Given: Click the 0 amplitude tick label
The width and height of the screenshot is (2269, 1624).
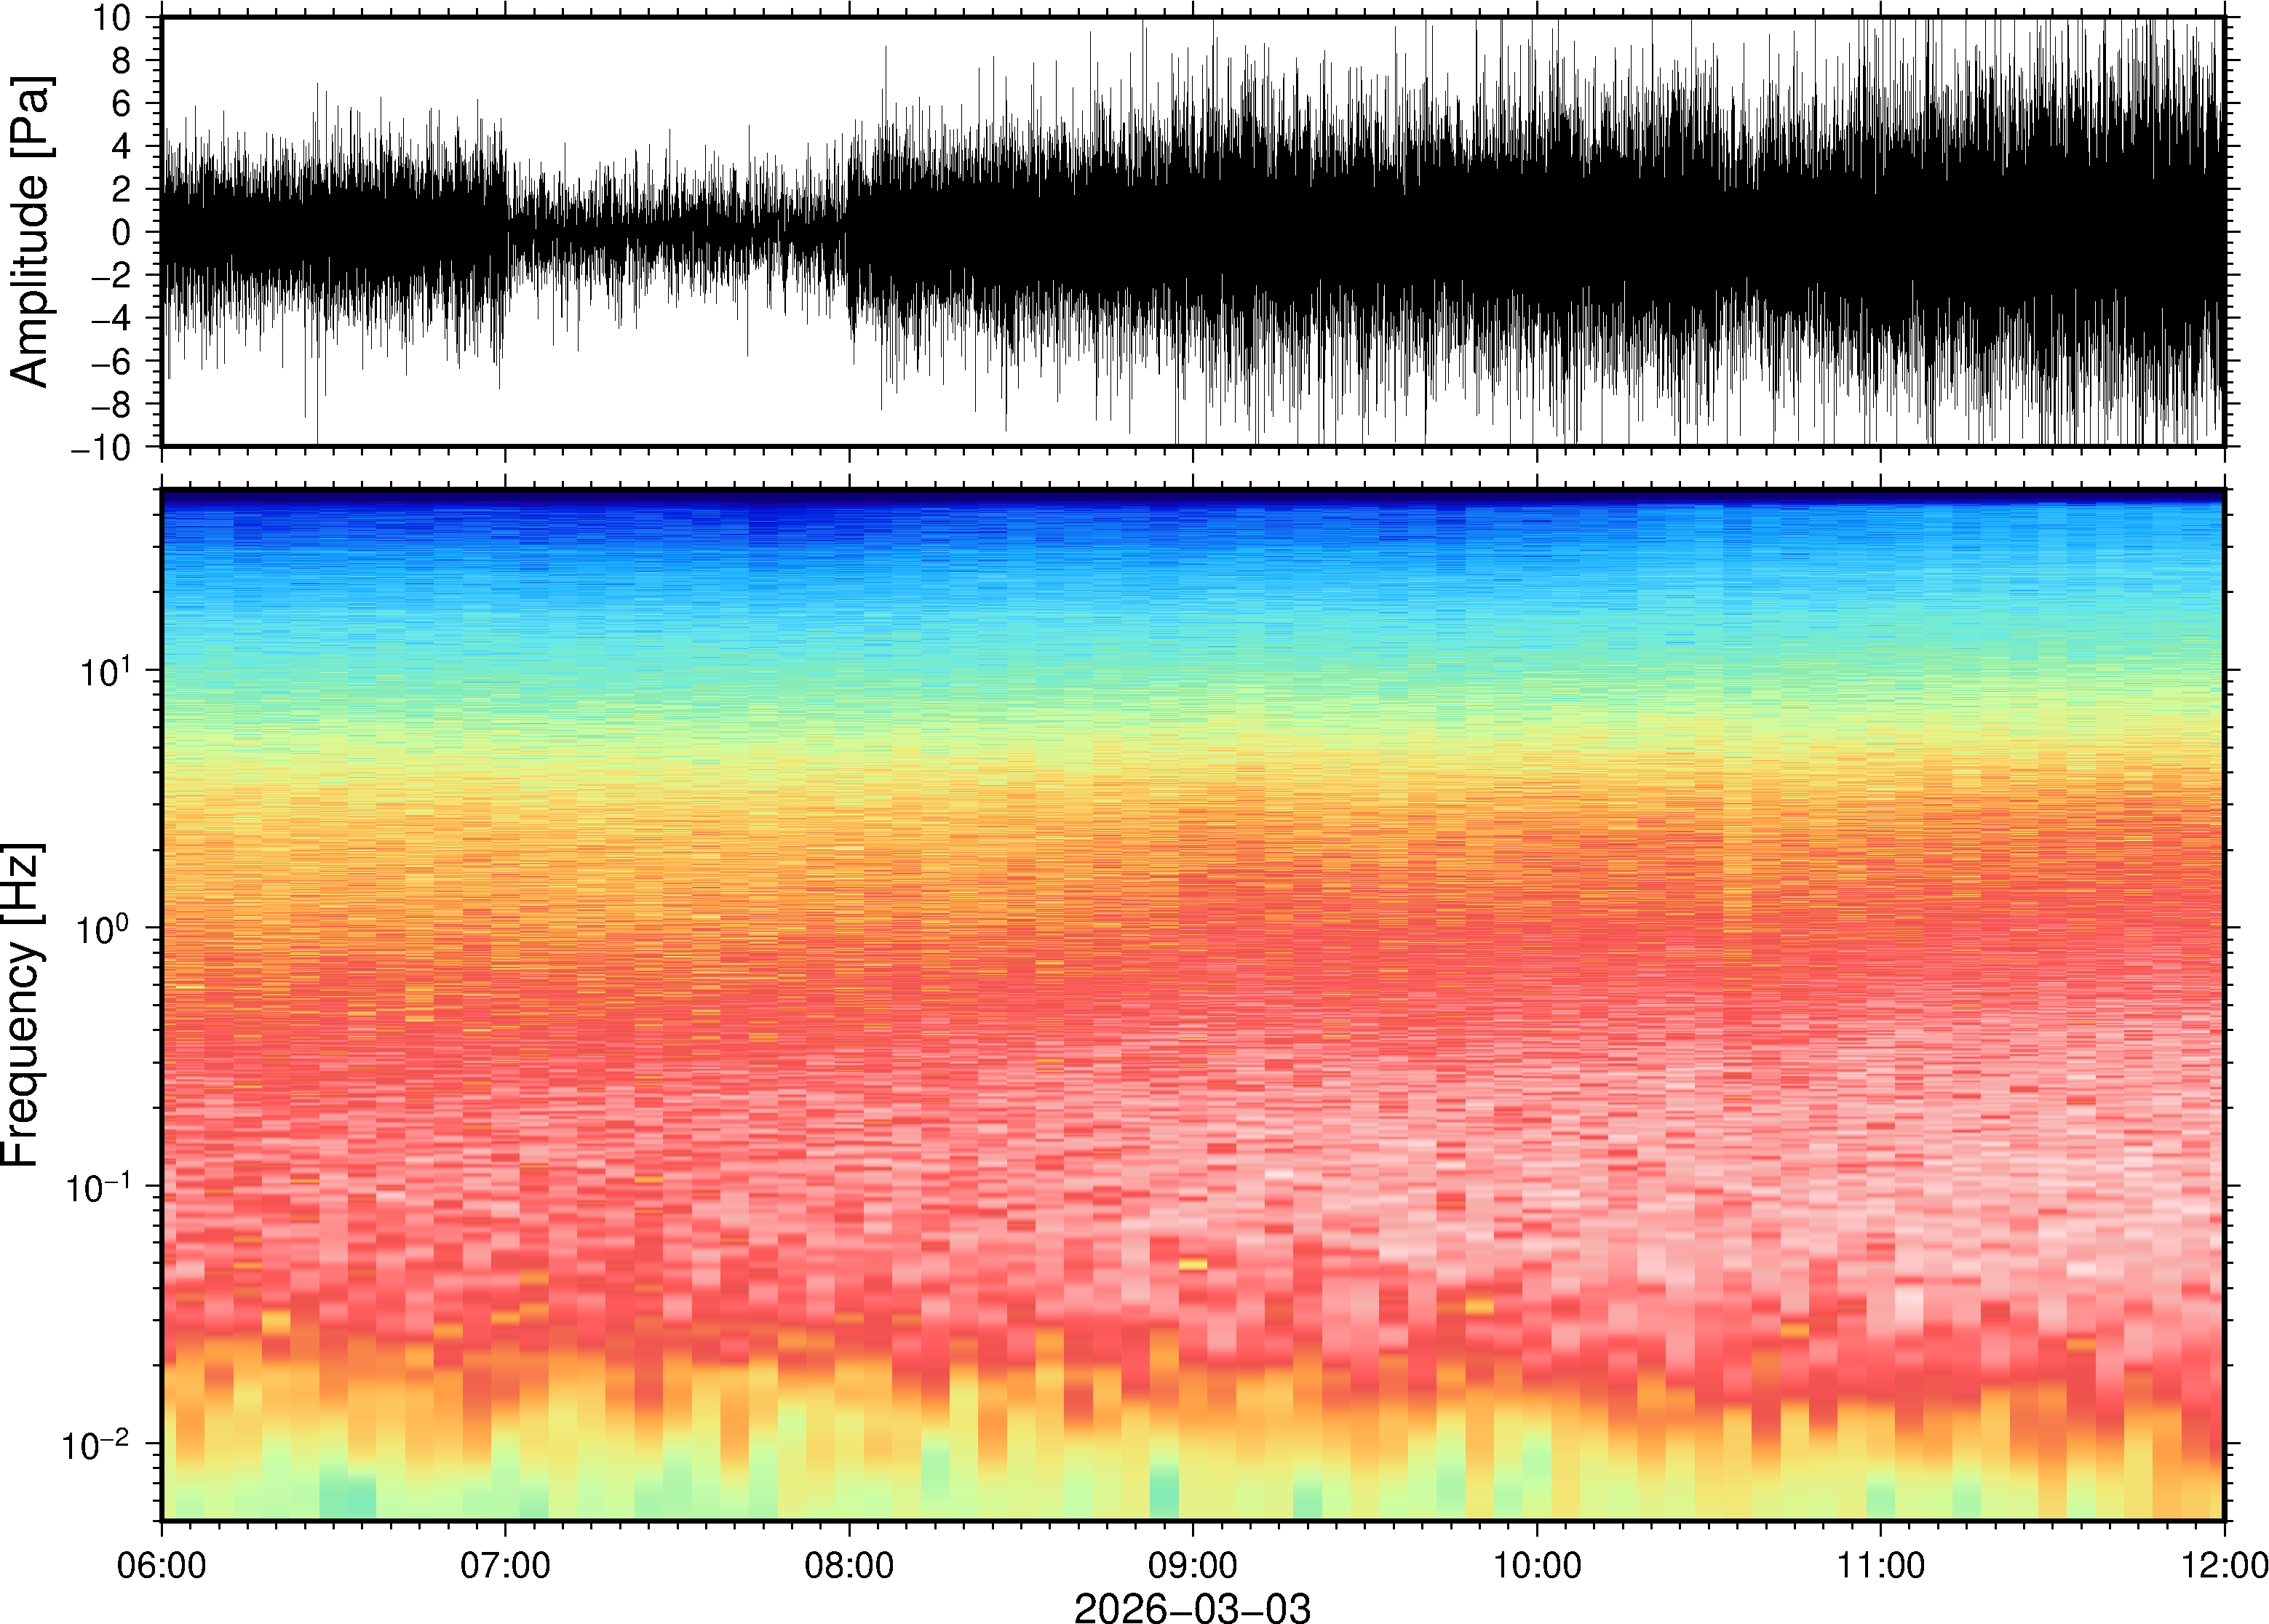Looking at the screenshot, I should click(x=121, y=232).
